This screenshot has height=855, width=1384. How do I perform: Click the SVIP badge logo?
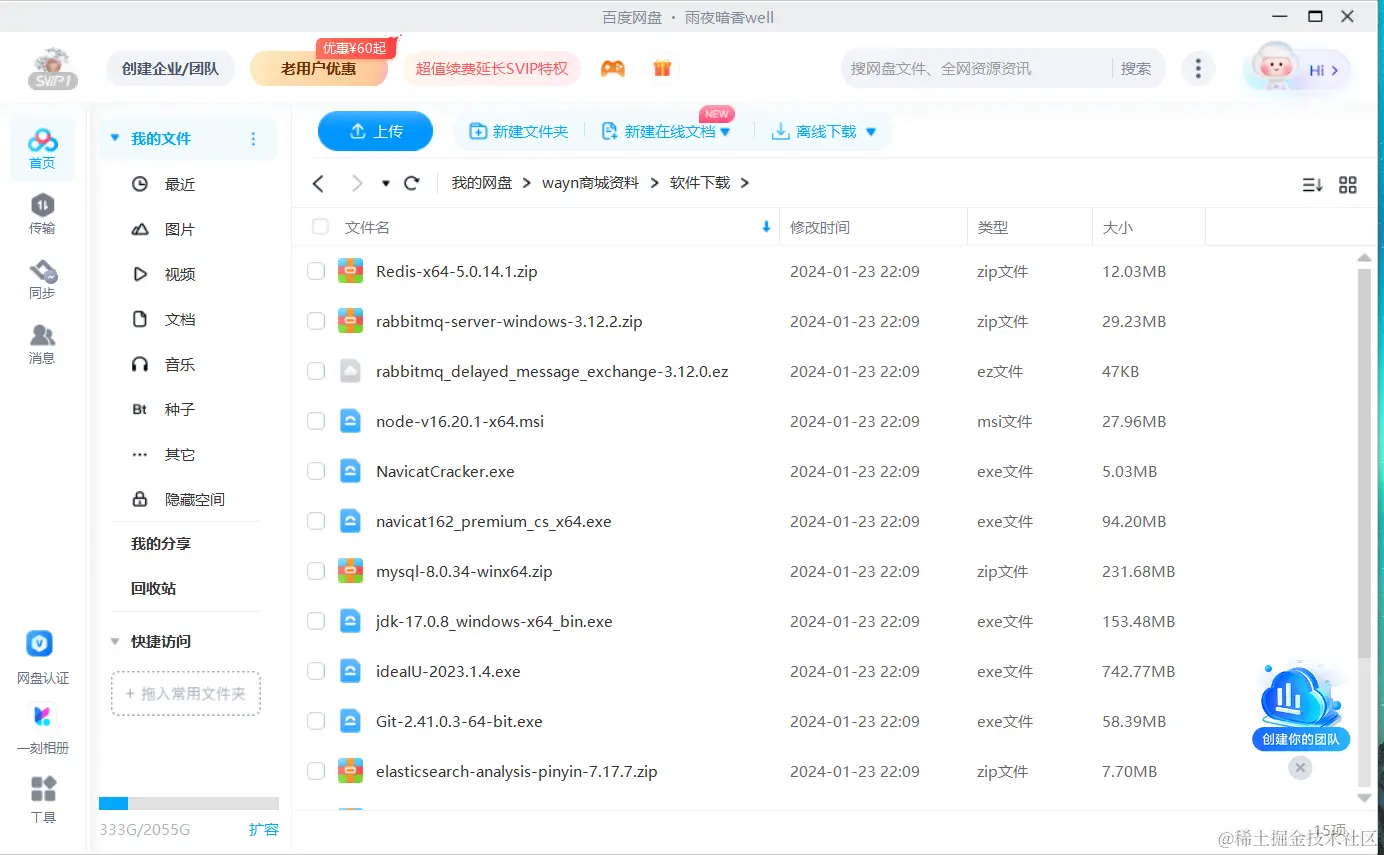pos(53,70)
